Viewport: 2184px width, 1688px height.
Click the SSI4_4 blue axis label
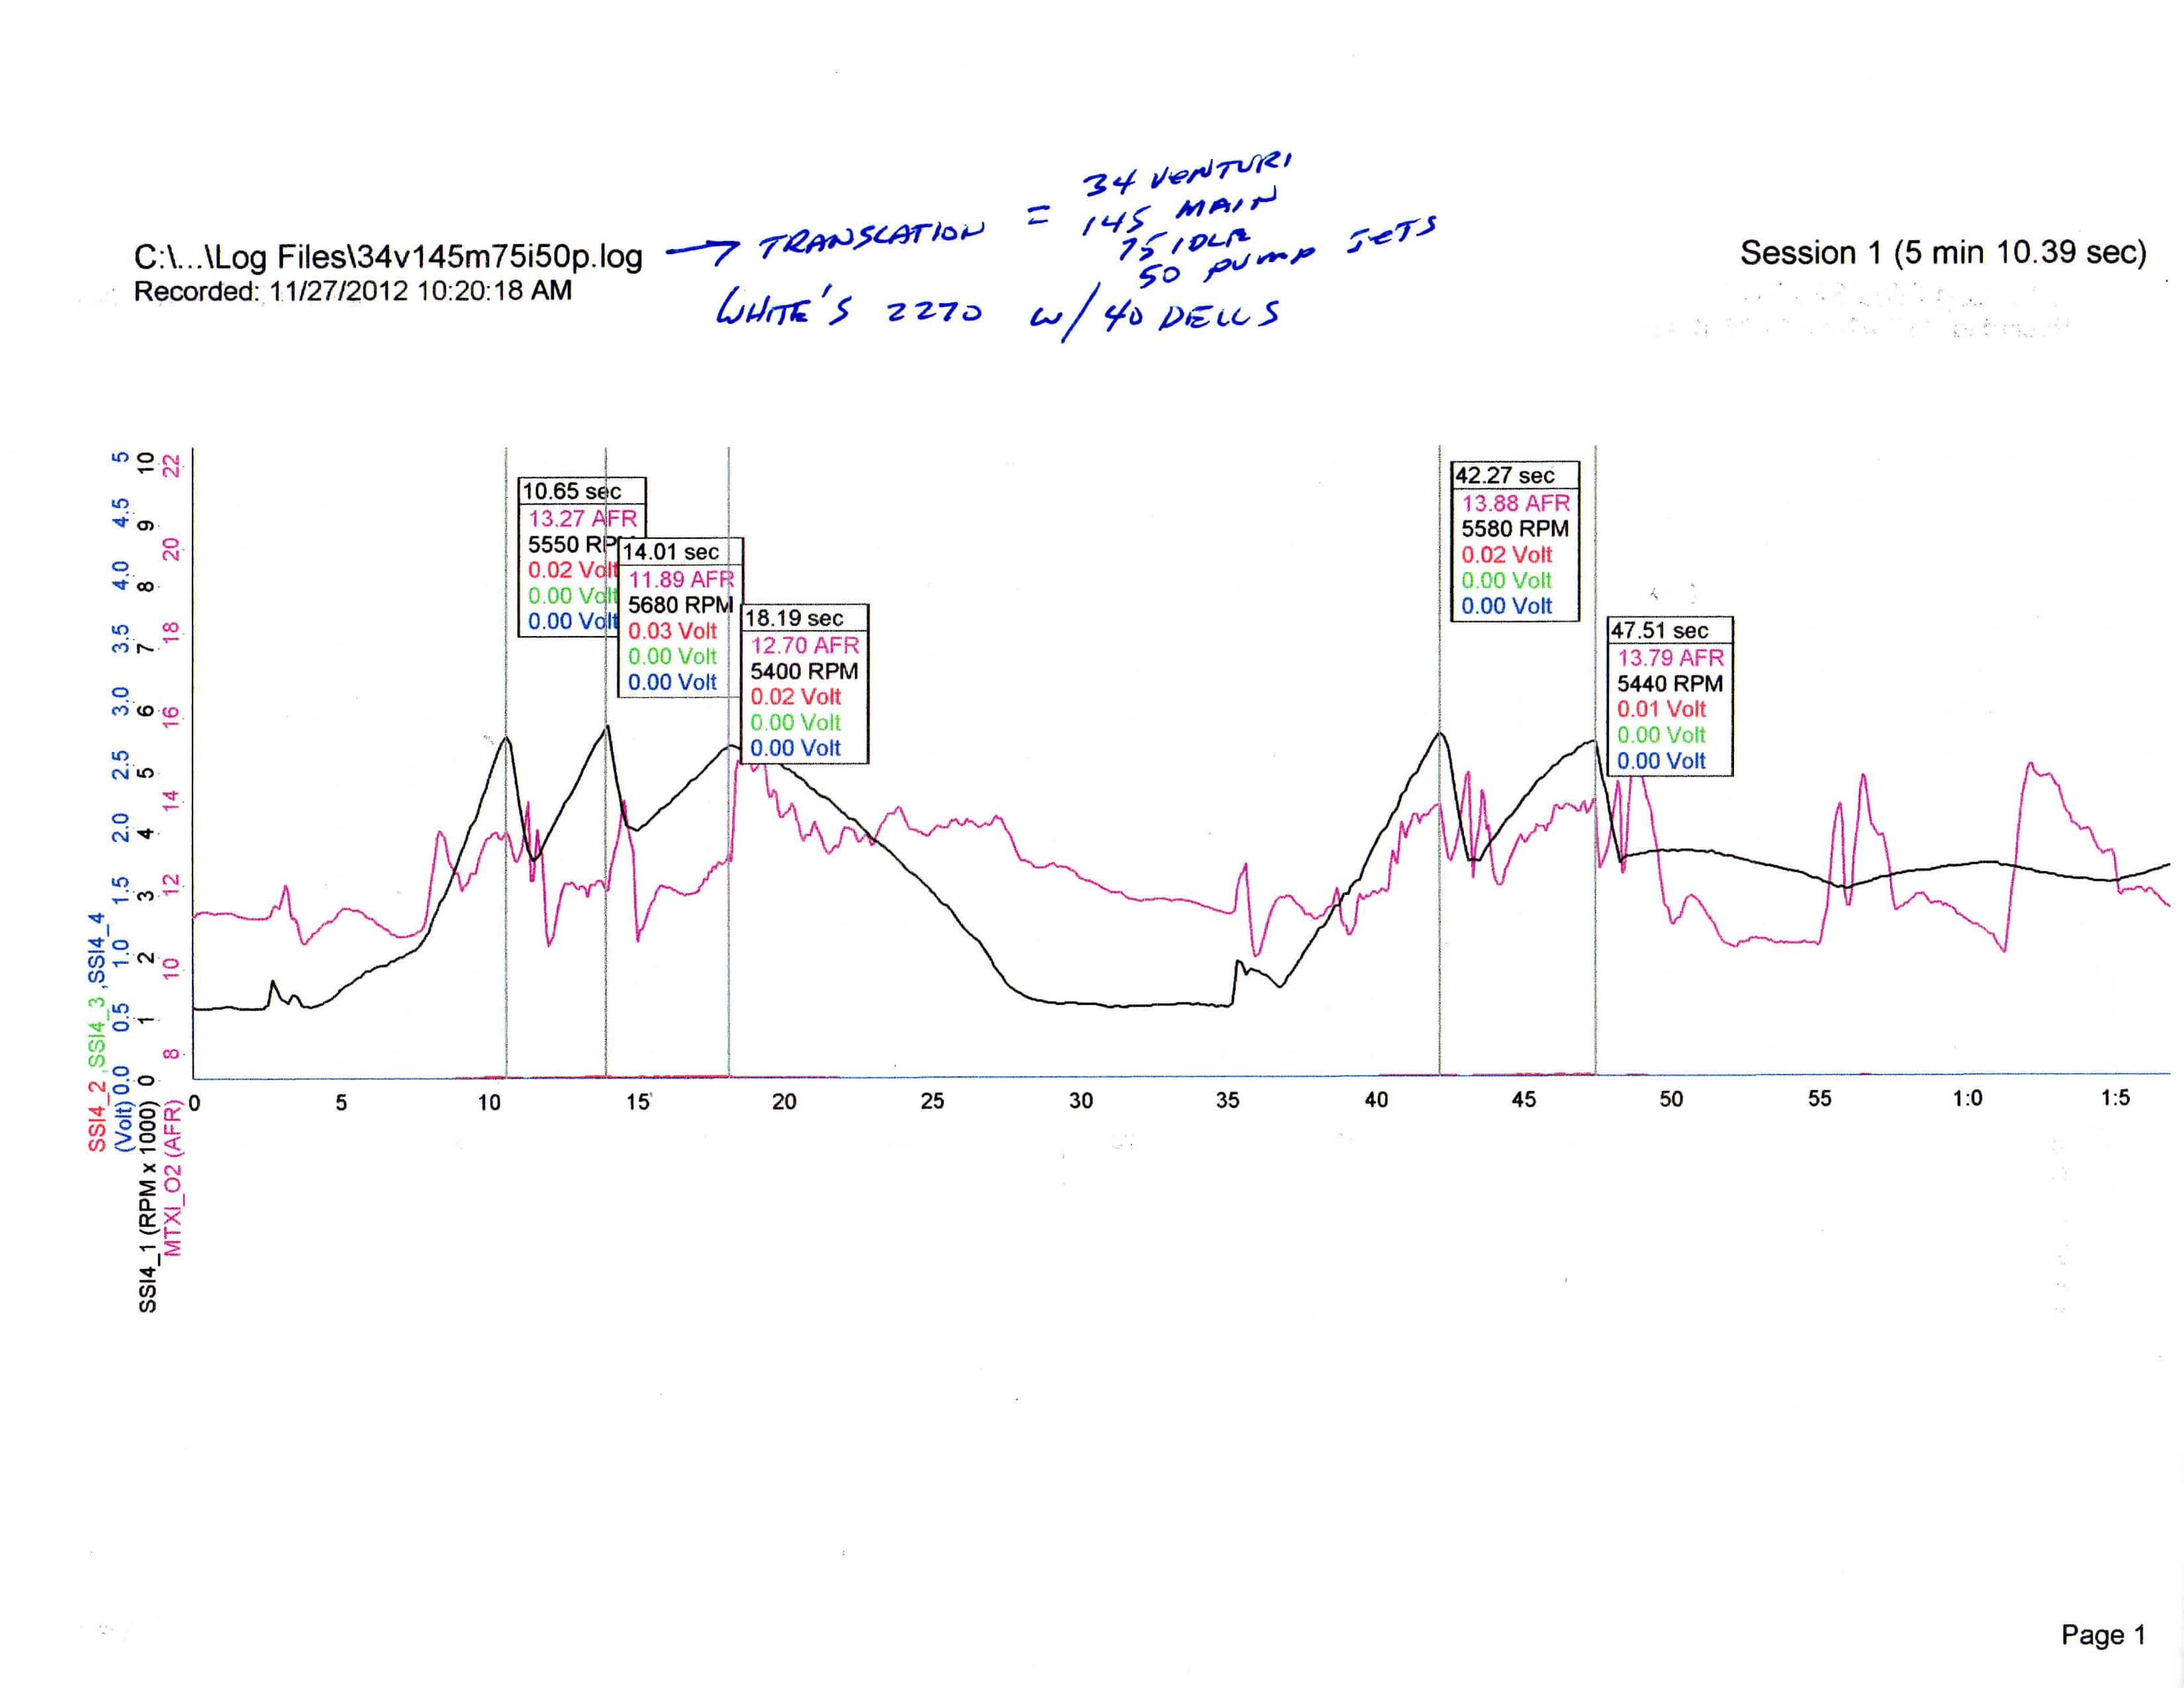point(97,949)
